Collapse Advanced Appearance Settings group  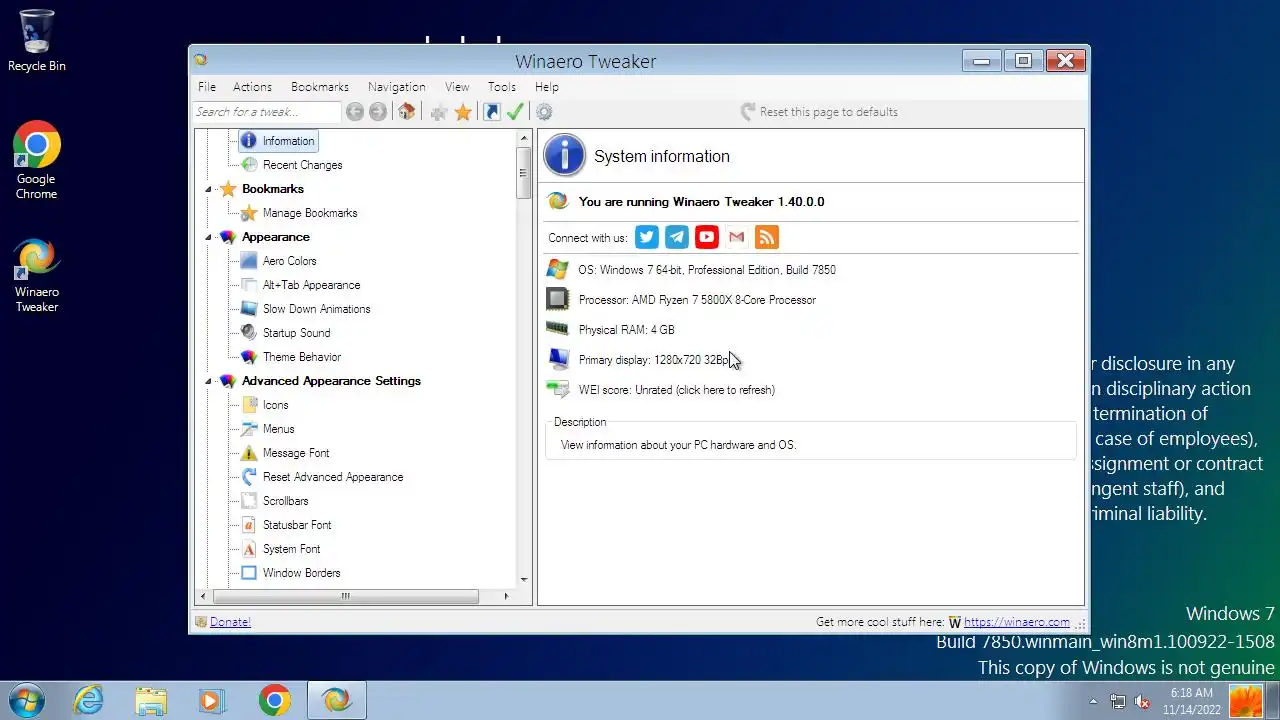click(x=209, y=381)
